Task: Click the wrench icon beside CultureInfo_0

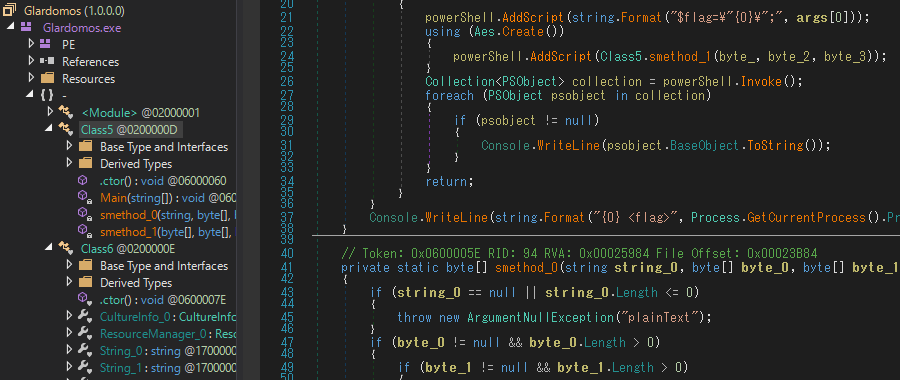Action: [x=85, y=316]
